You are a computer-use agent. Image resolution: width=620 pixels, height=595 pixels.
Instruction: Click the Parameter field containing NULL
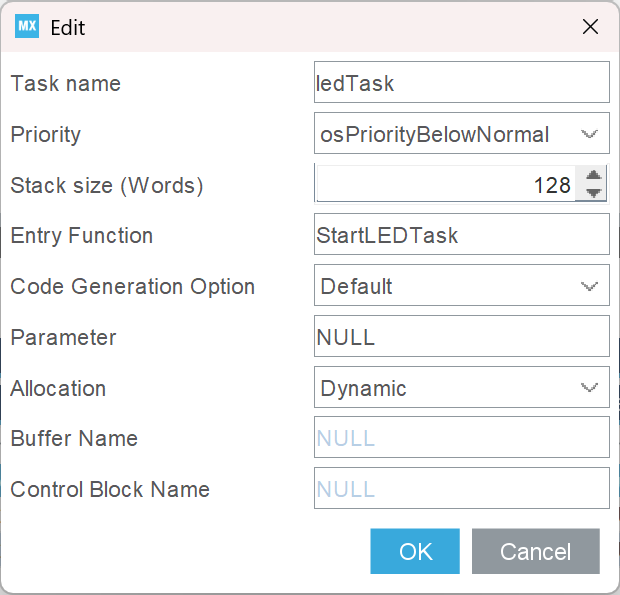[x=461, y=336]
